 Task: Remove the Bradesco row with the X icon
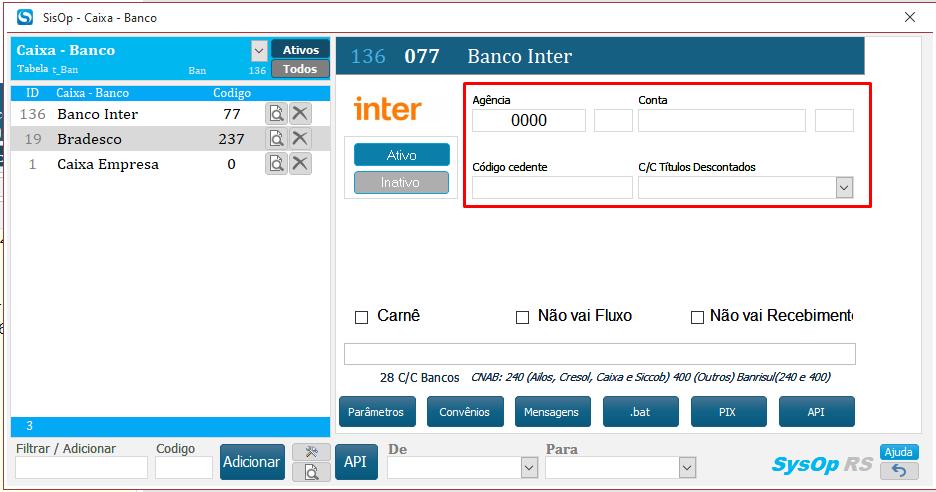pos(300,139)
